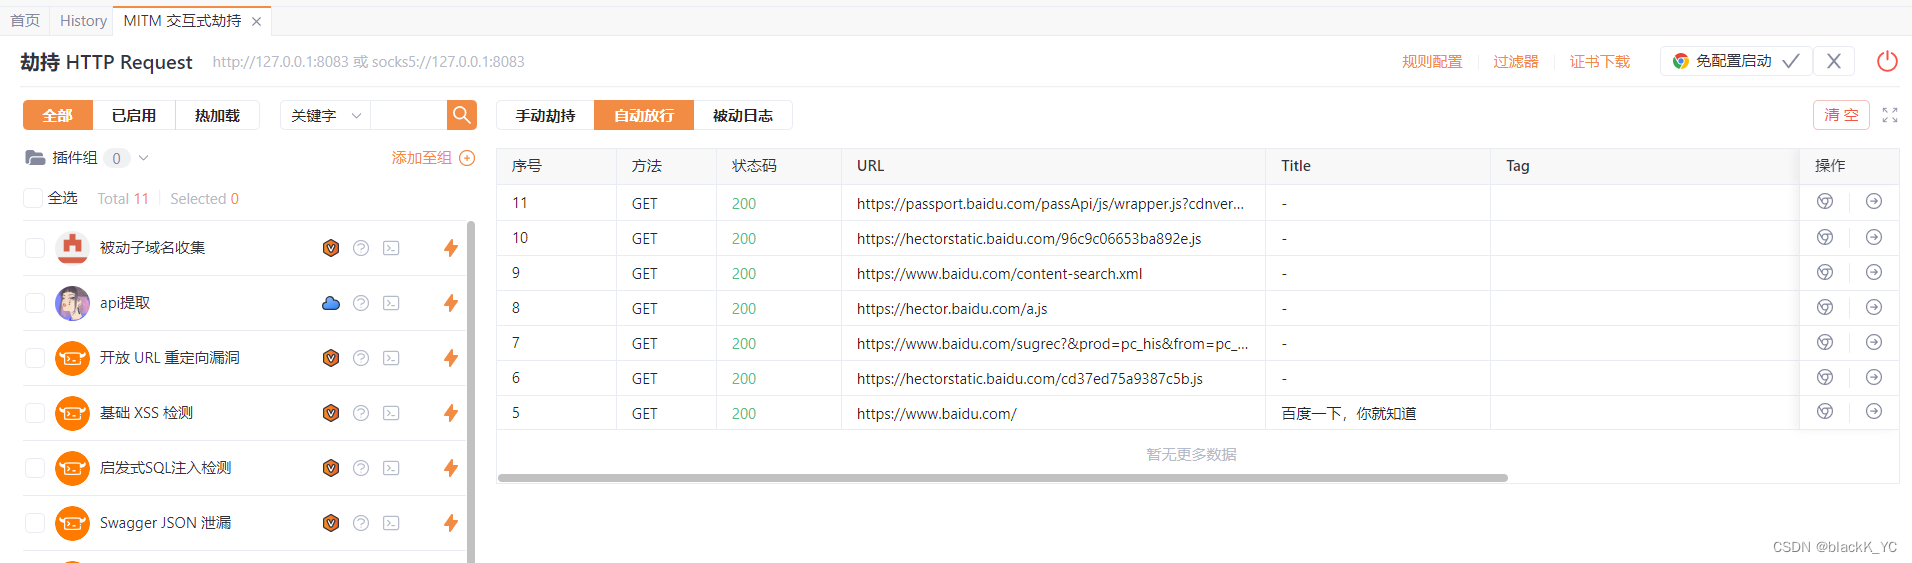Switch to 自动放行 mode
Image resolution: width=1912 pixels, height=563 pixels.
644,115
